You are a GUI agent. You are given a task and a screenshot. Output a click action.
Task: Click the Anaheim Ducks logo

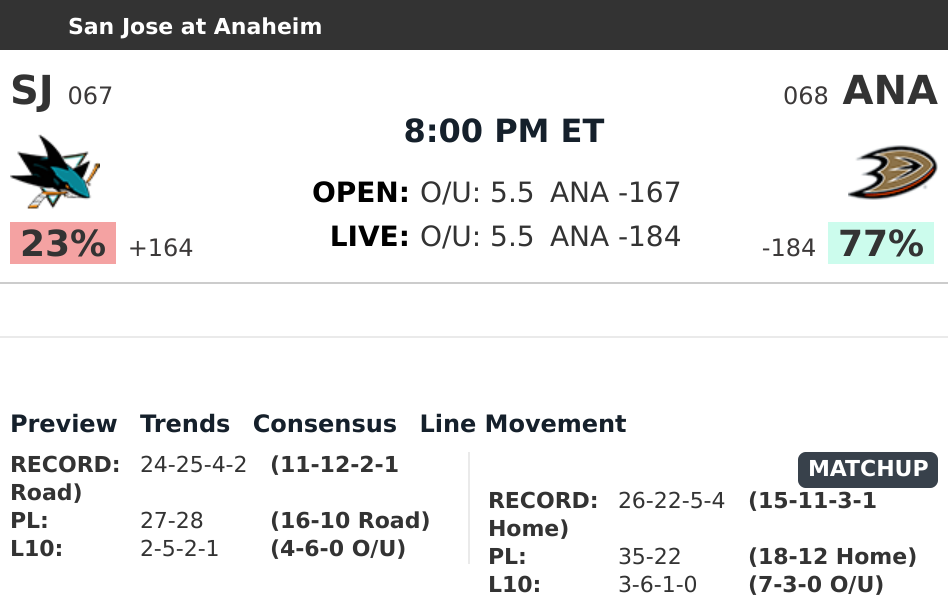pyautogui.click(x=892, y=171)
